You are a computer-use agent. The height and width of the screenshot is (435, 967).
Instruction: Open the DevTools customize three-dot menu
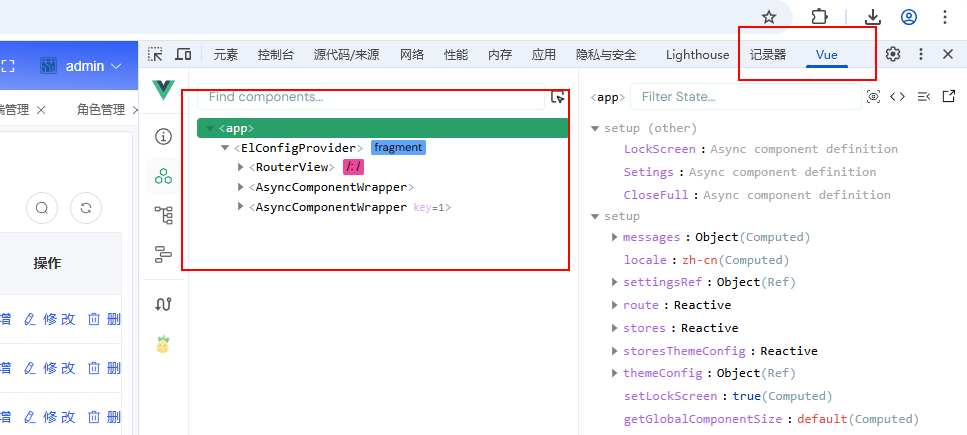[921, 54]
